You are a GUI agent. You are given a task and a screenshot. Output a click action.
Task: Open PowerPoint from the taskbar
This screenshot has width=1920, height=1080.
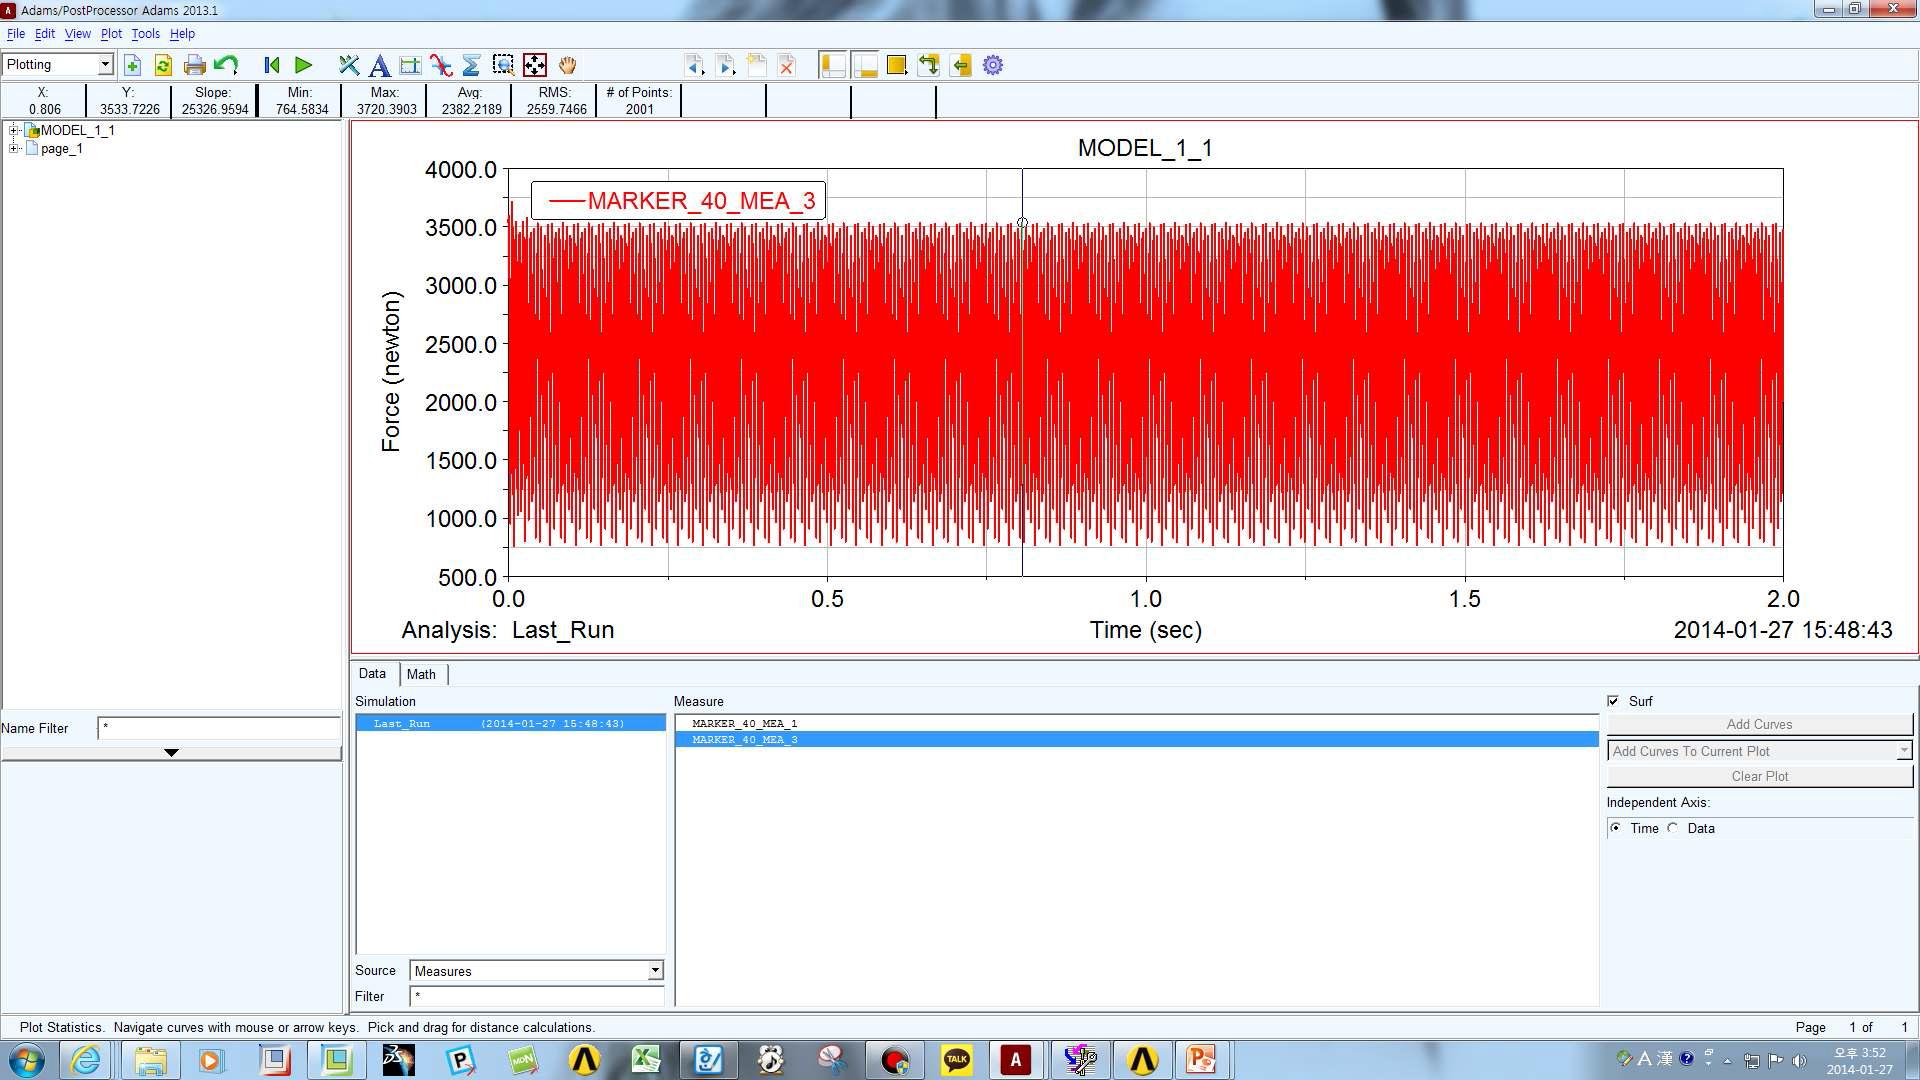point(1201,1060)
